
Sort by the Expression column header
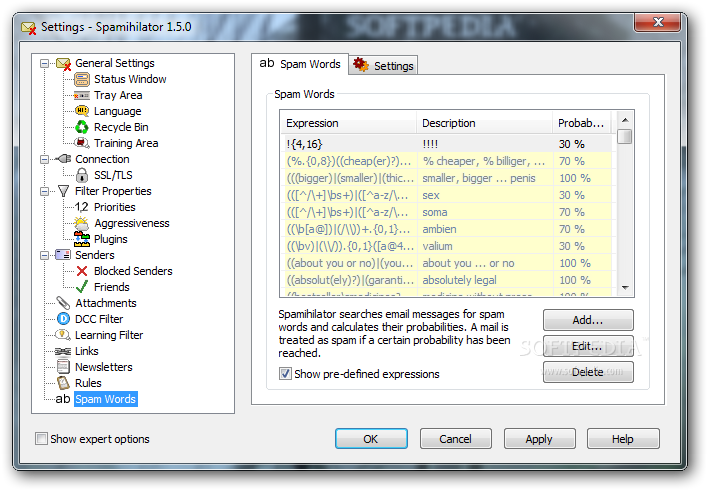[x=348, y=123]
